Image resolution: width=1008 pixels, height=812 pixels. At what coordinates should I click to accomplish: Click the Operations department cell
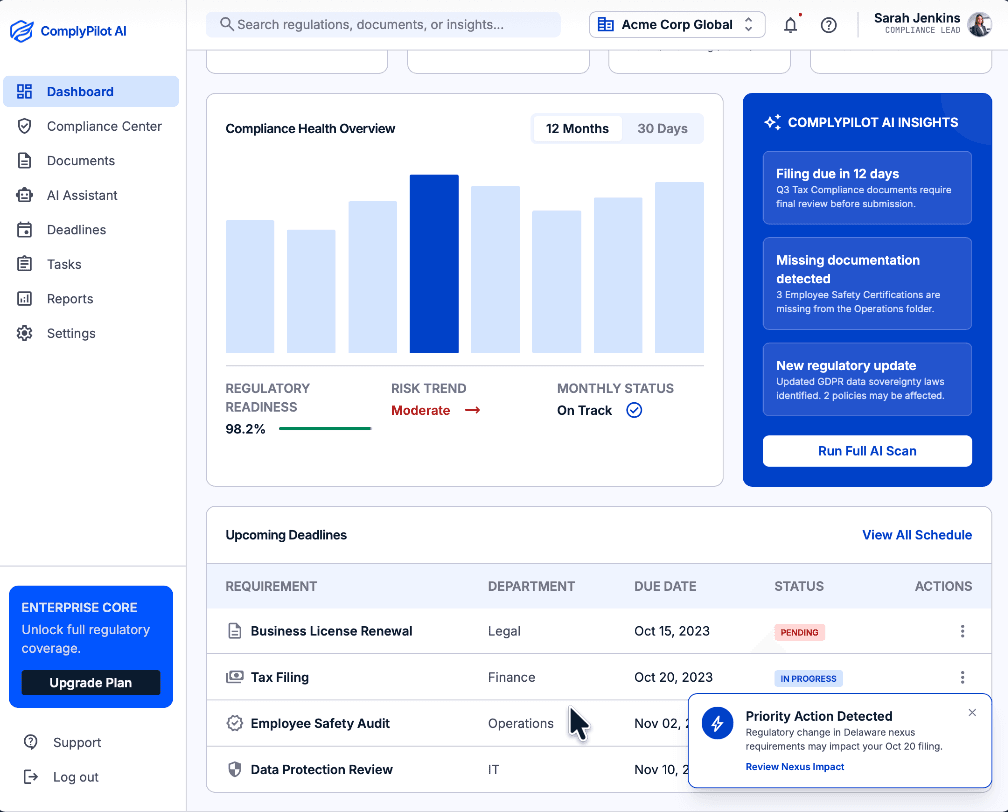coord(520,723)
